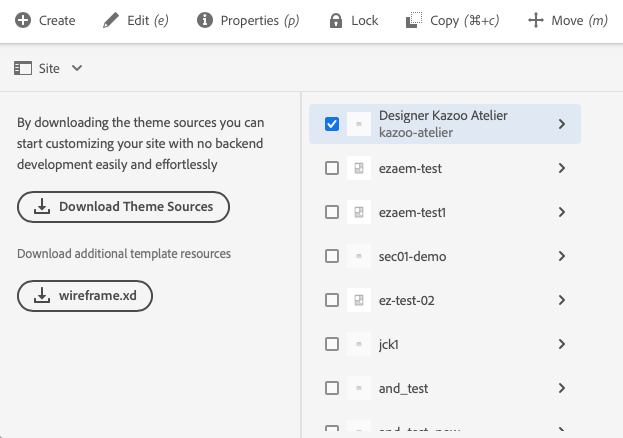Open Properties via the info icon

[205, 20]
